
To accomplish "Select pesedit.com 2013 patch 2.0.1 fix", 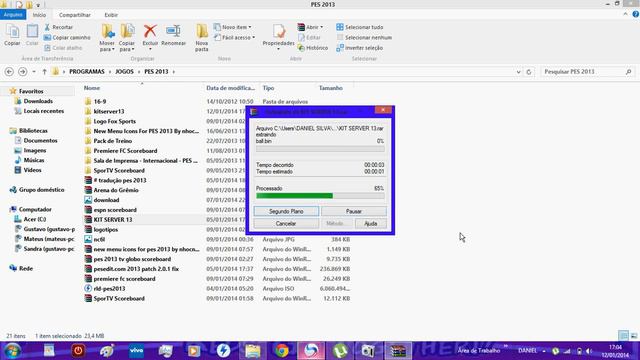I will (x=136, y=269).
